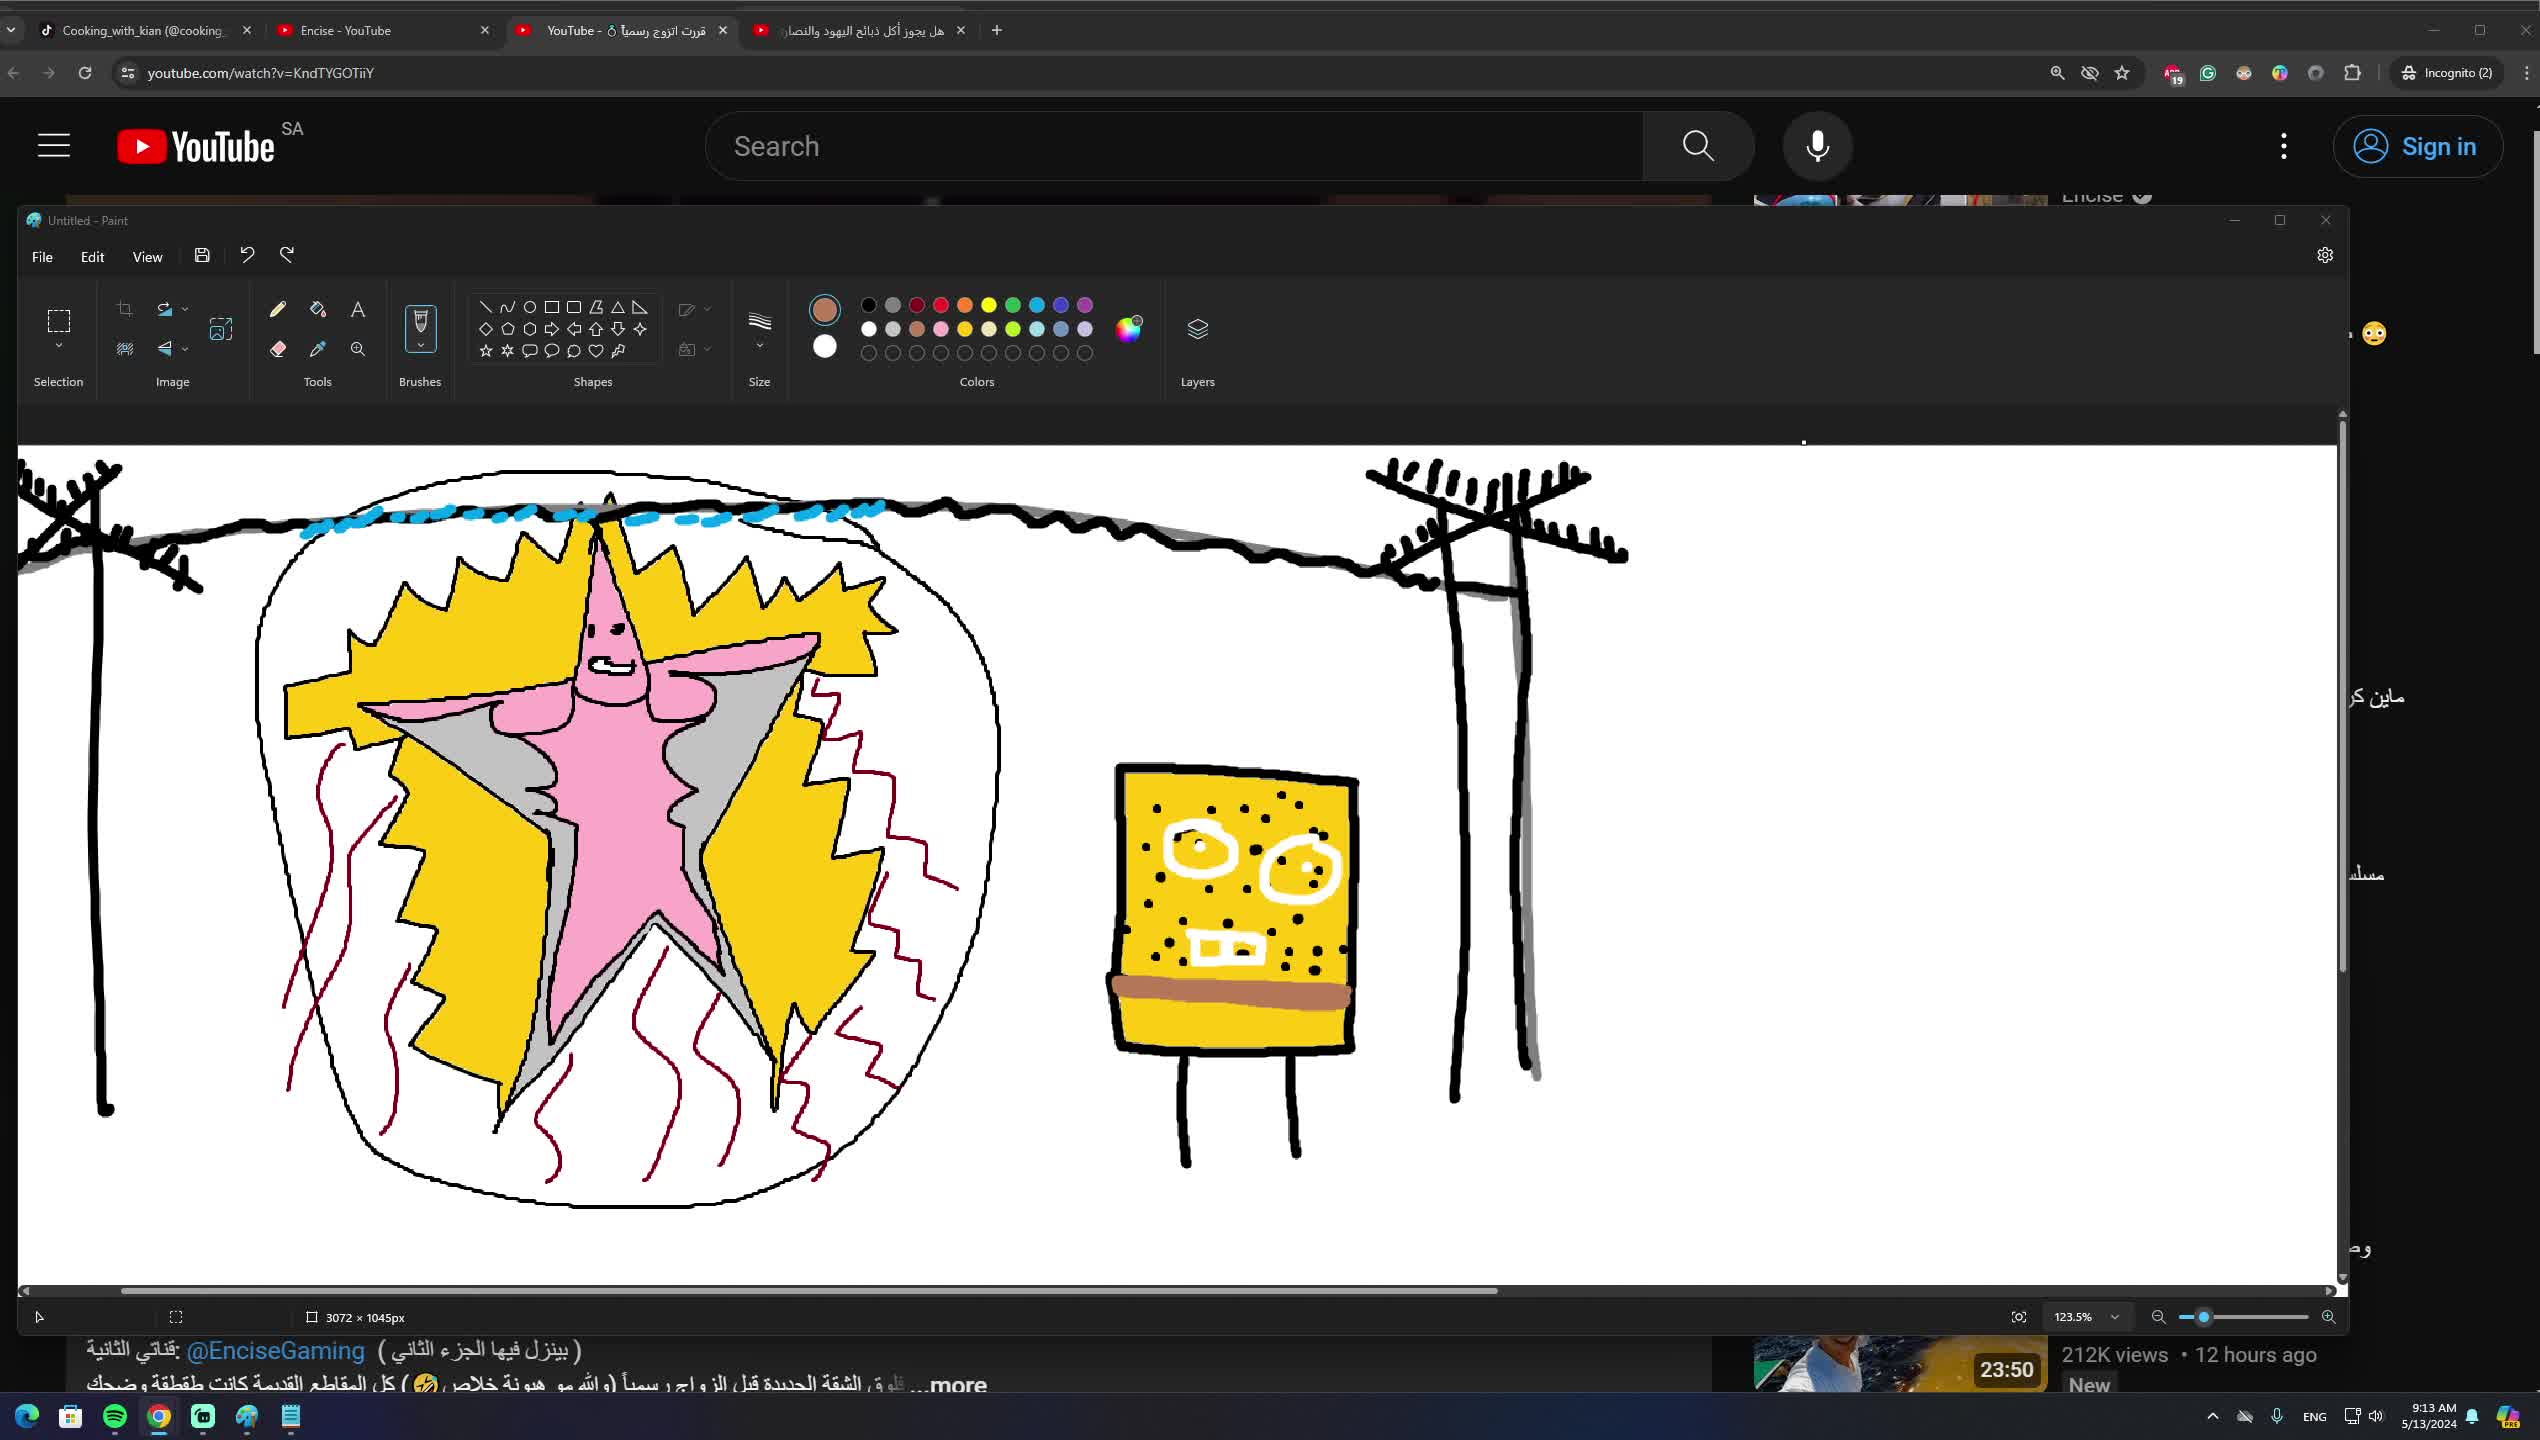Switch to Cooking_with_kian TikTok tab

click(x=146, y=30)
